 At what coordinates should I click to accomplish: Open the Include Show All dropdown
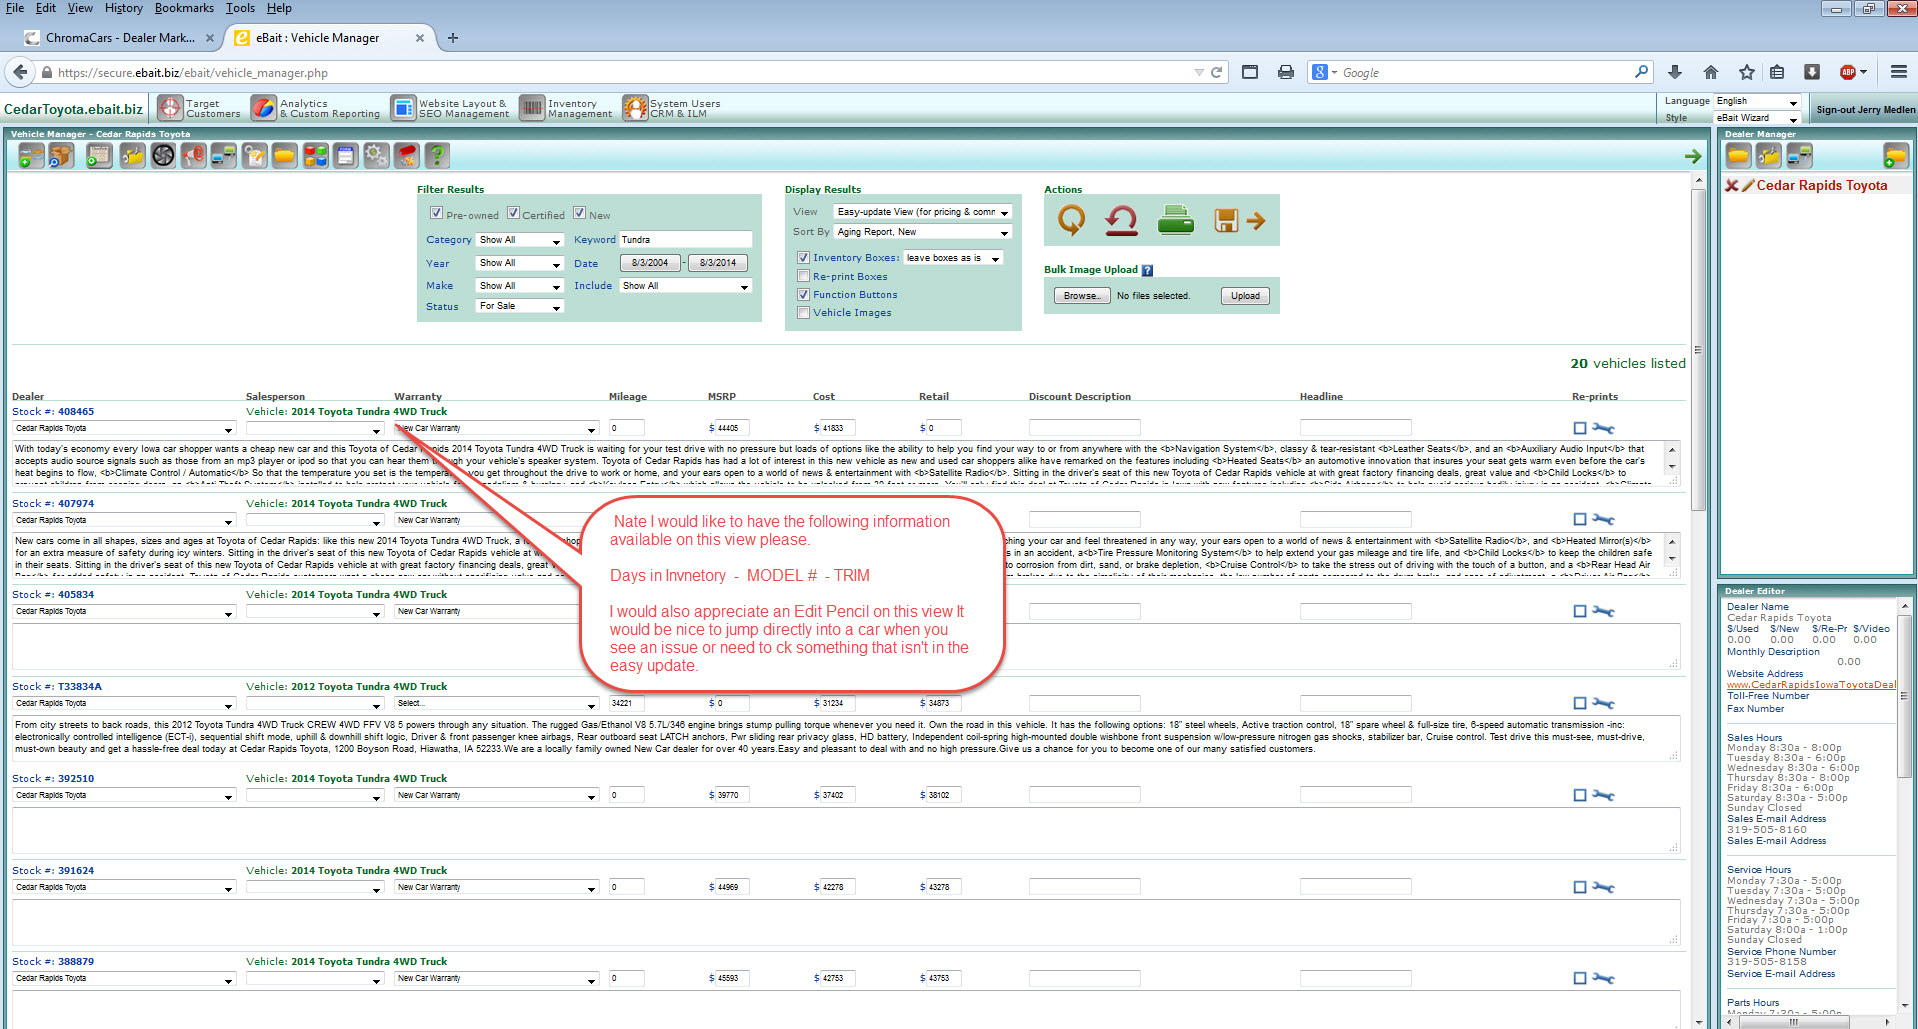[685, 286]
